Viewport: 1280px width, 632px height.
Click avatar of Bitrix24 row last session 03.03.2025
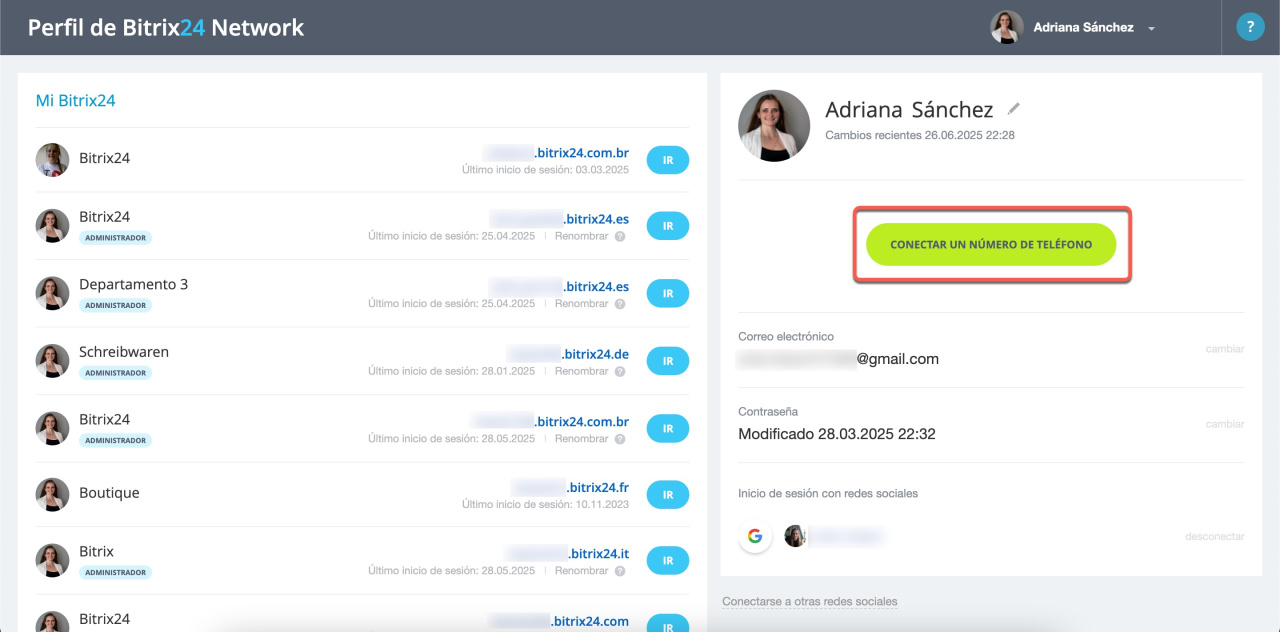(52, 160)
